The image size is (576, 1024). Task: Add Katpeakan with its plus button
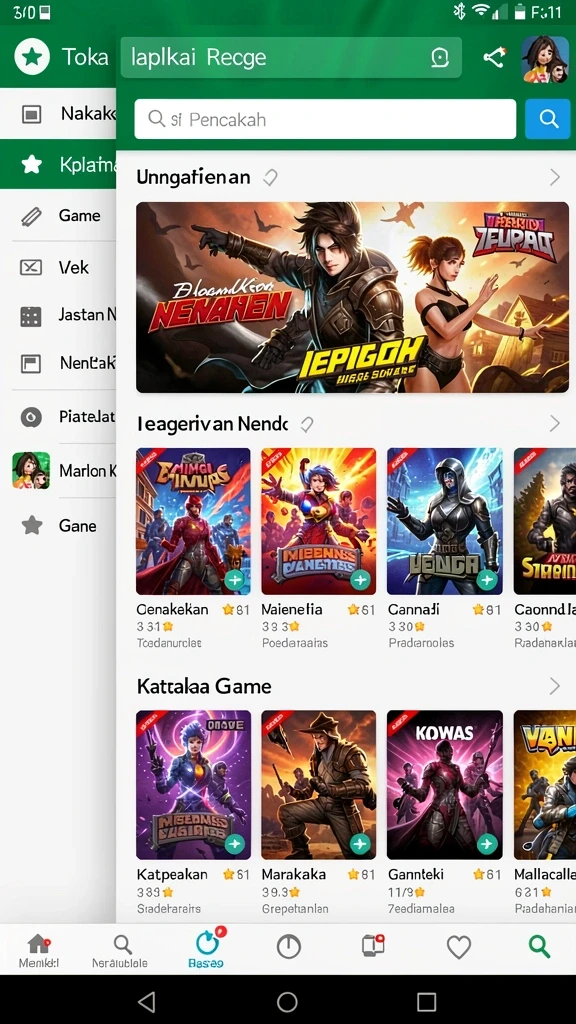234,844
